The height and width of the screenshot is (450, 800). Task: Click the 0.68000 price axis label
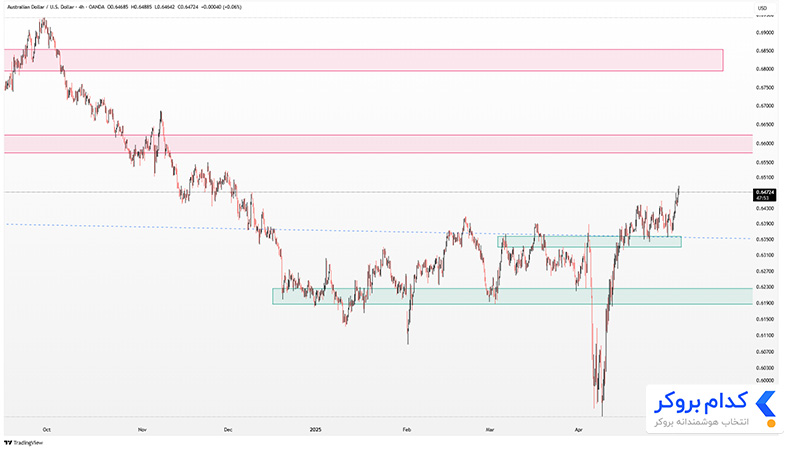tap(765, 69)
